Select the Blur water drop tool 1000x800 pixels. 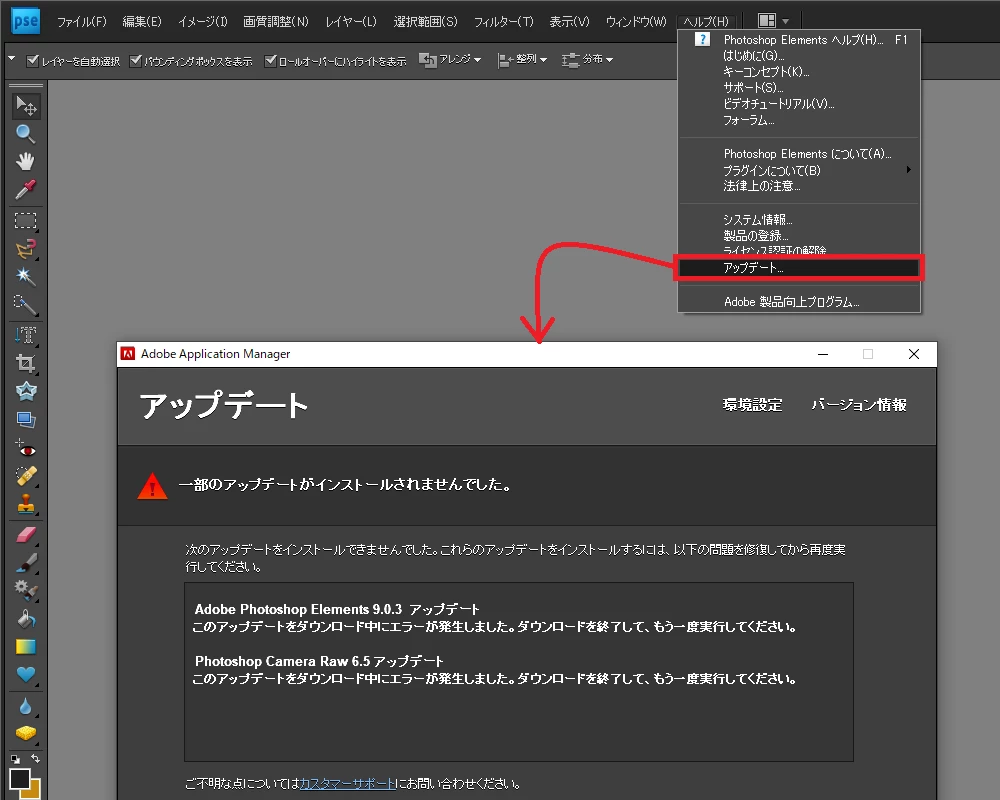pos(26,706)
